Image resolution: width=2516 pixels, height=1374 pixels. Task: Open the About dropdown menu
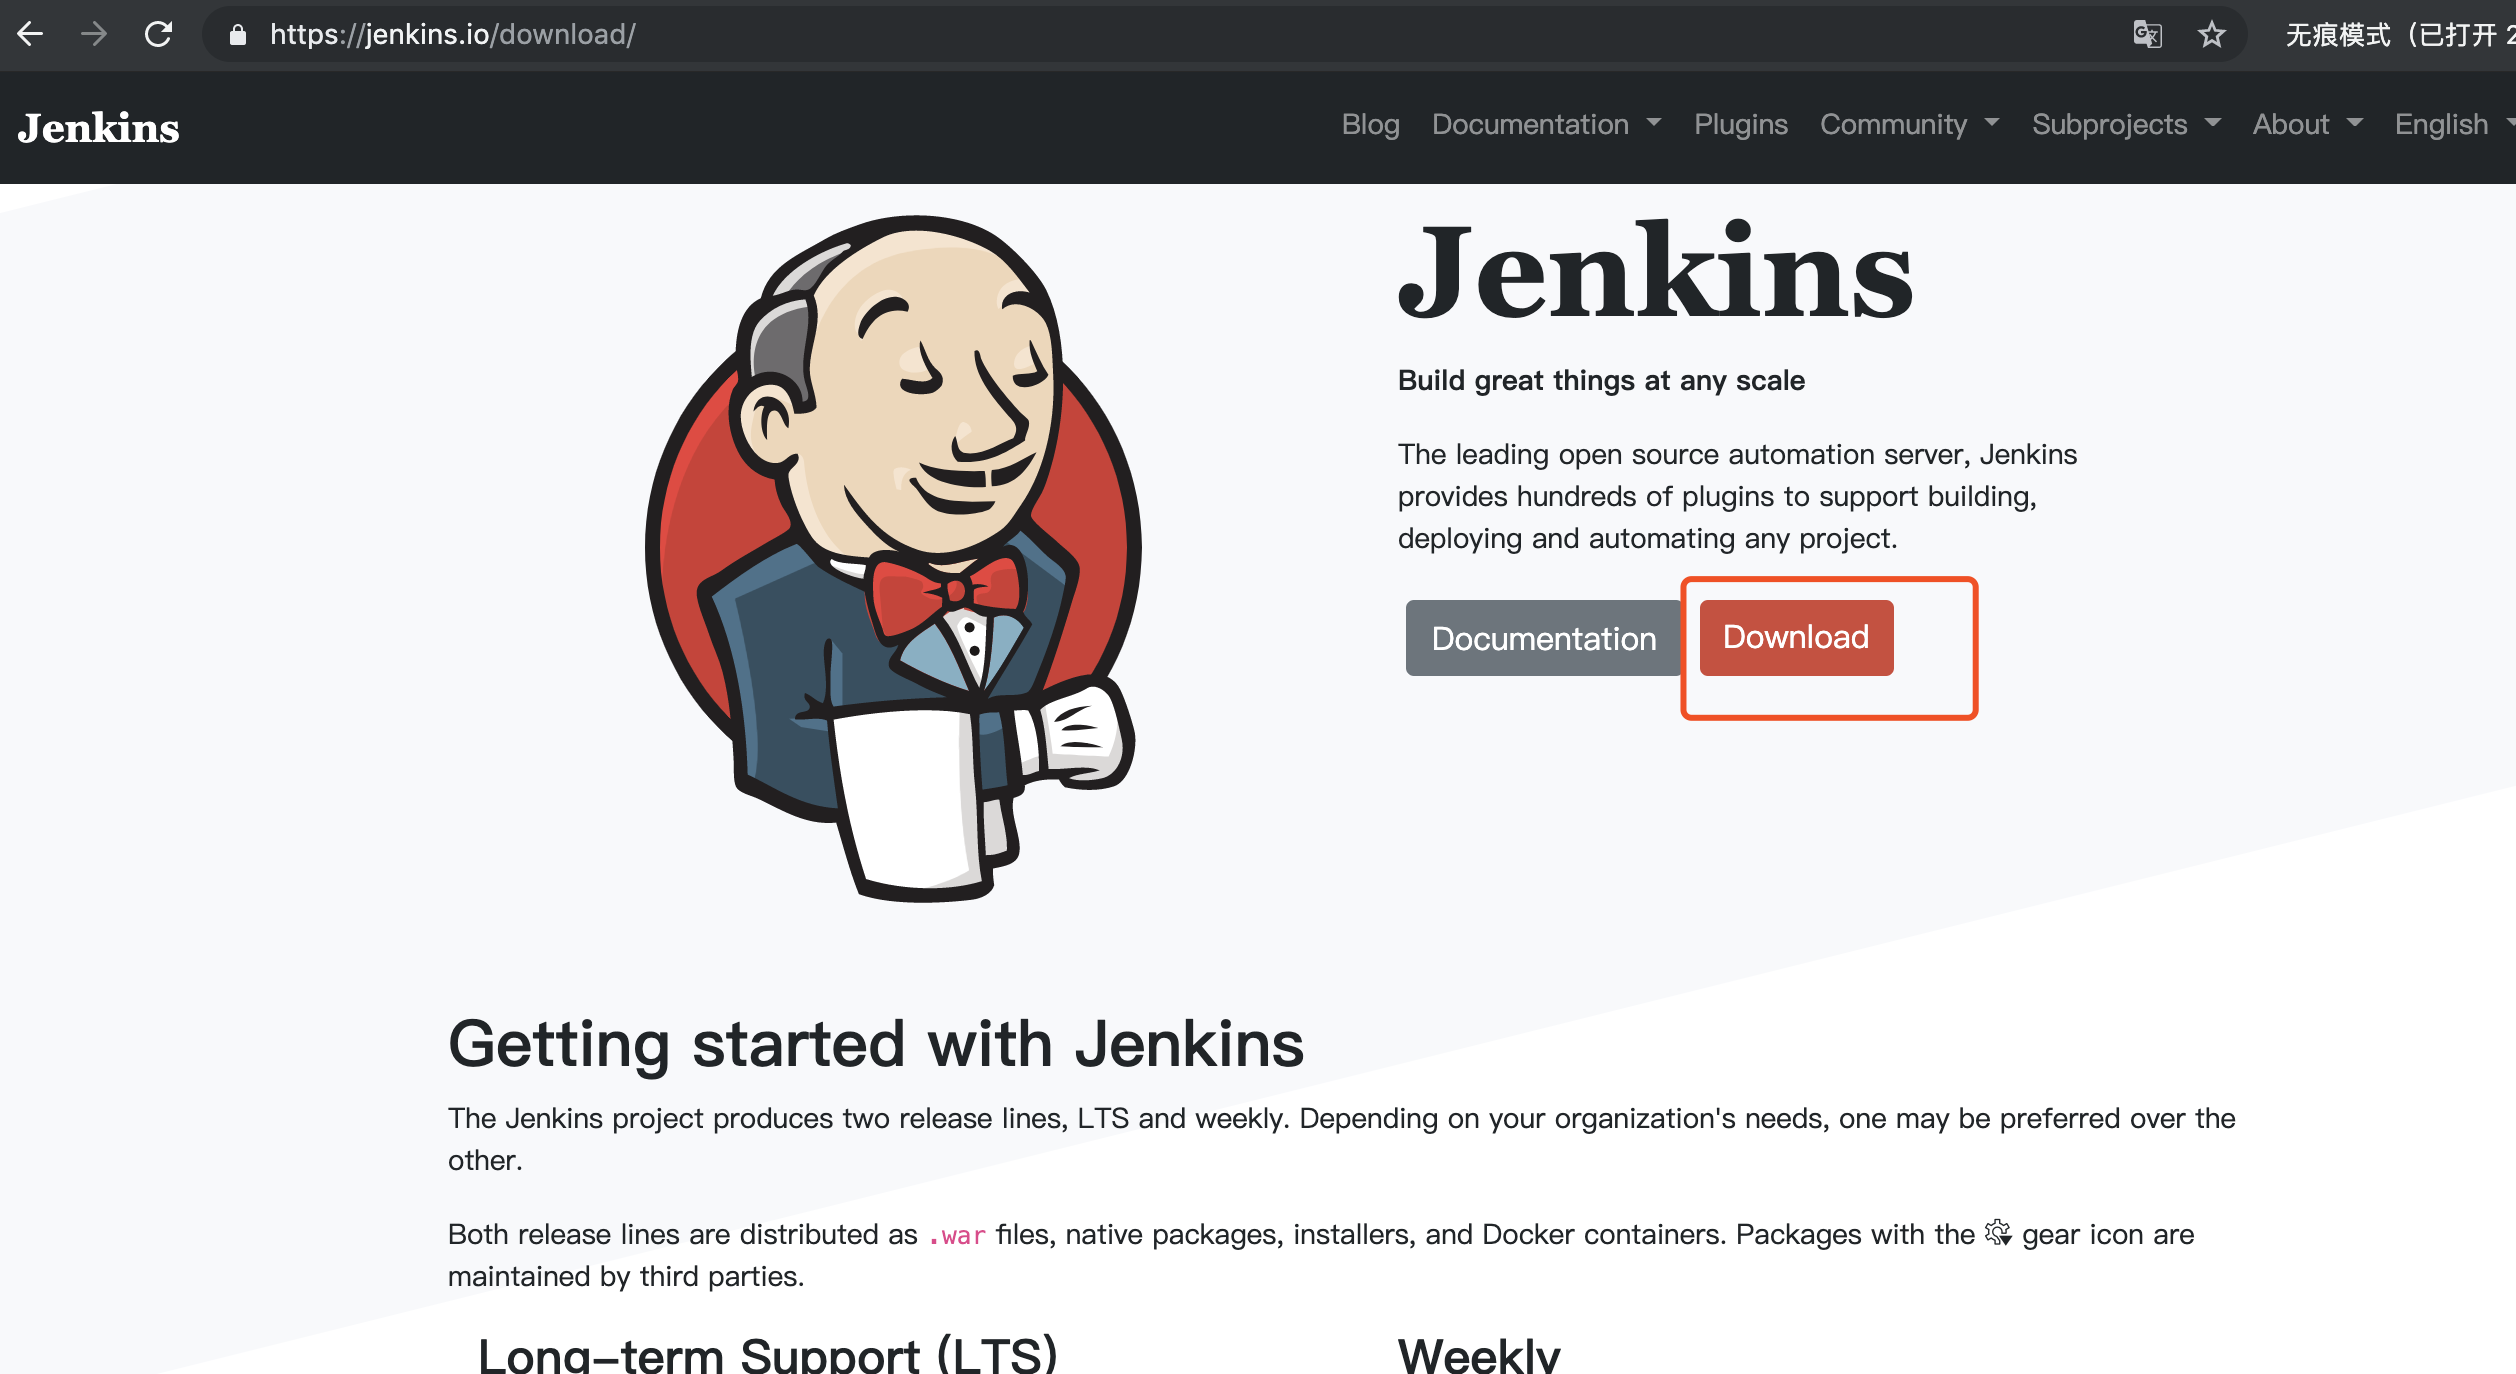click(x=2306, y=124)
